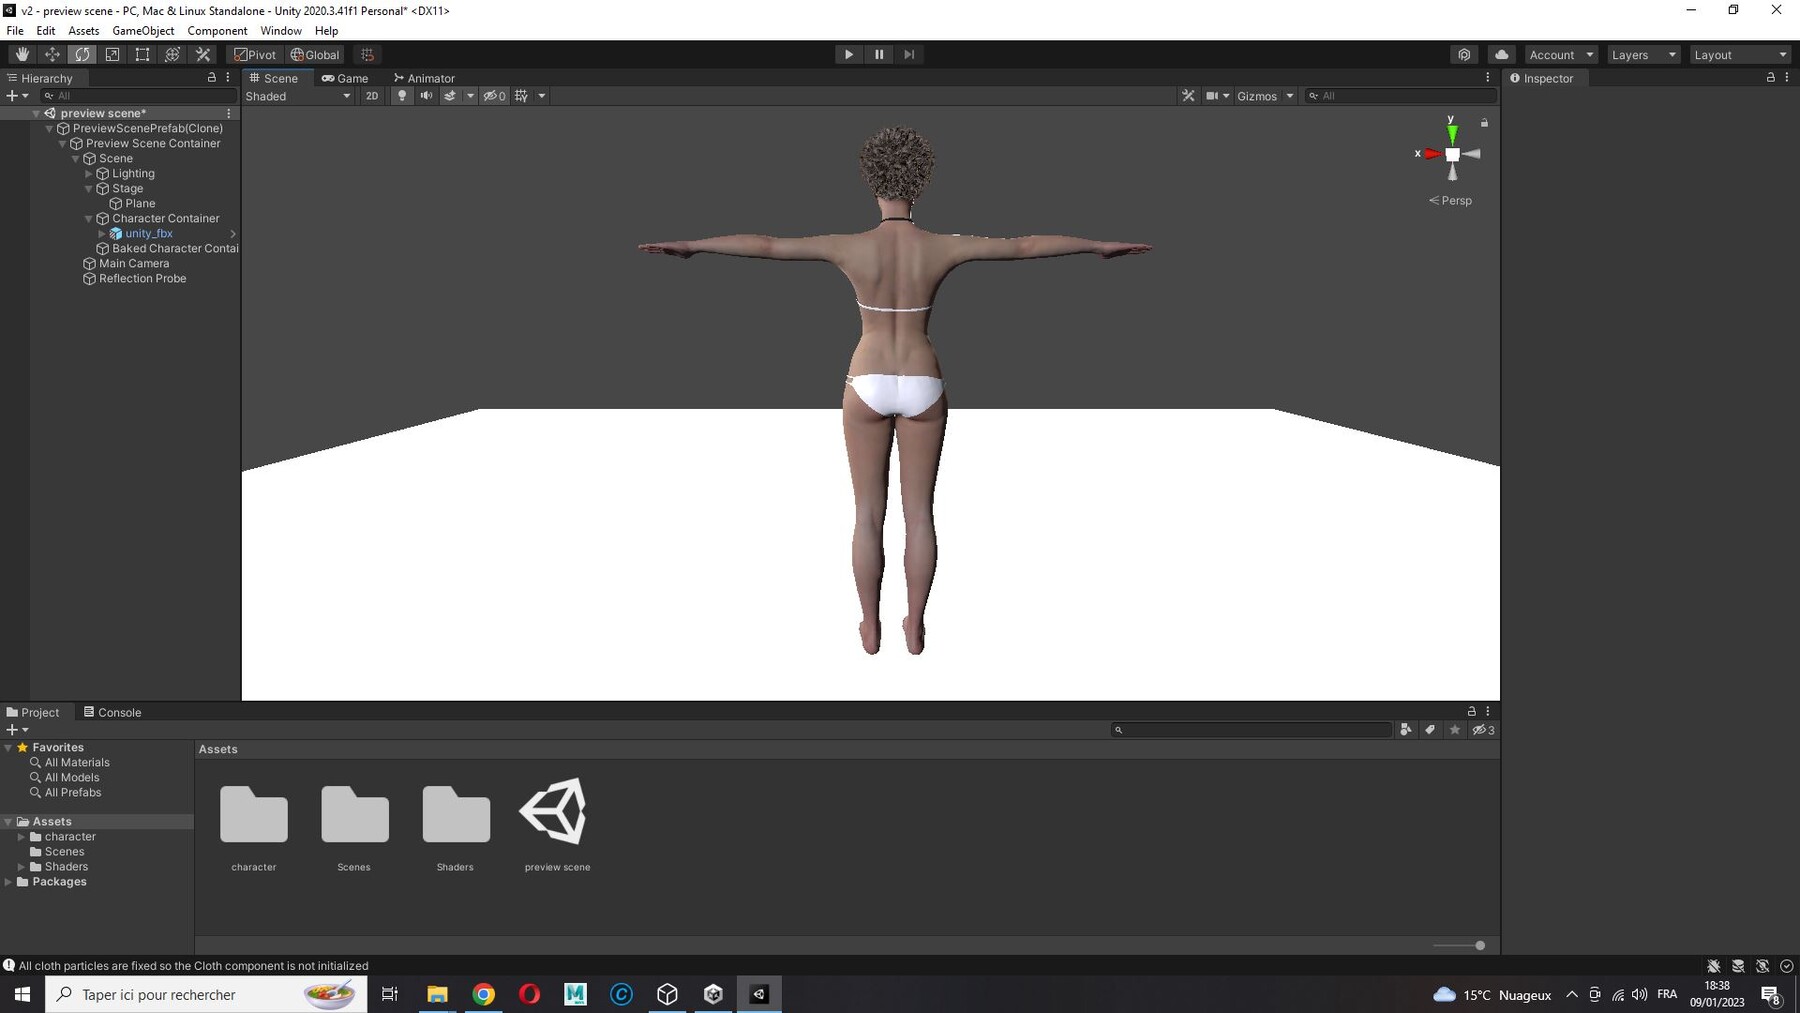Select Reflection Probe in Hierarchy
Screen dimensions: 1800x1013
(142, 279)
